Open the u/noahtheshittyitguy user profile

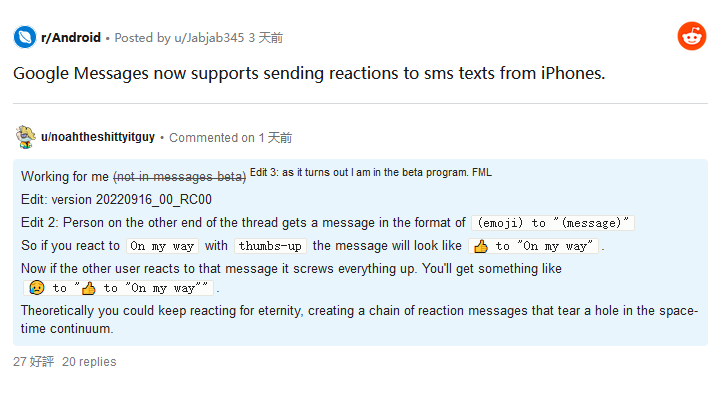(x=98, y=137)
